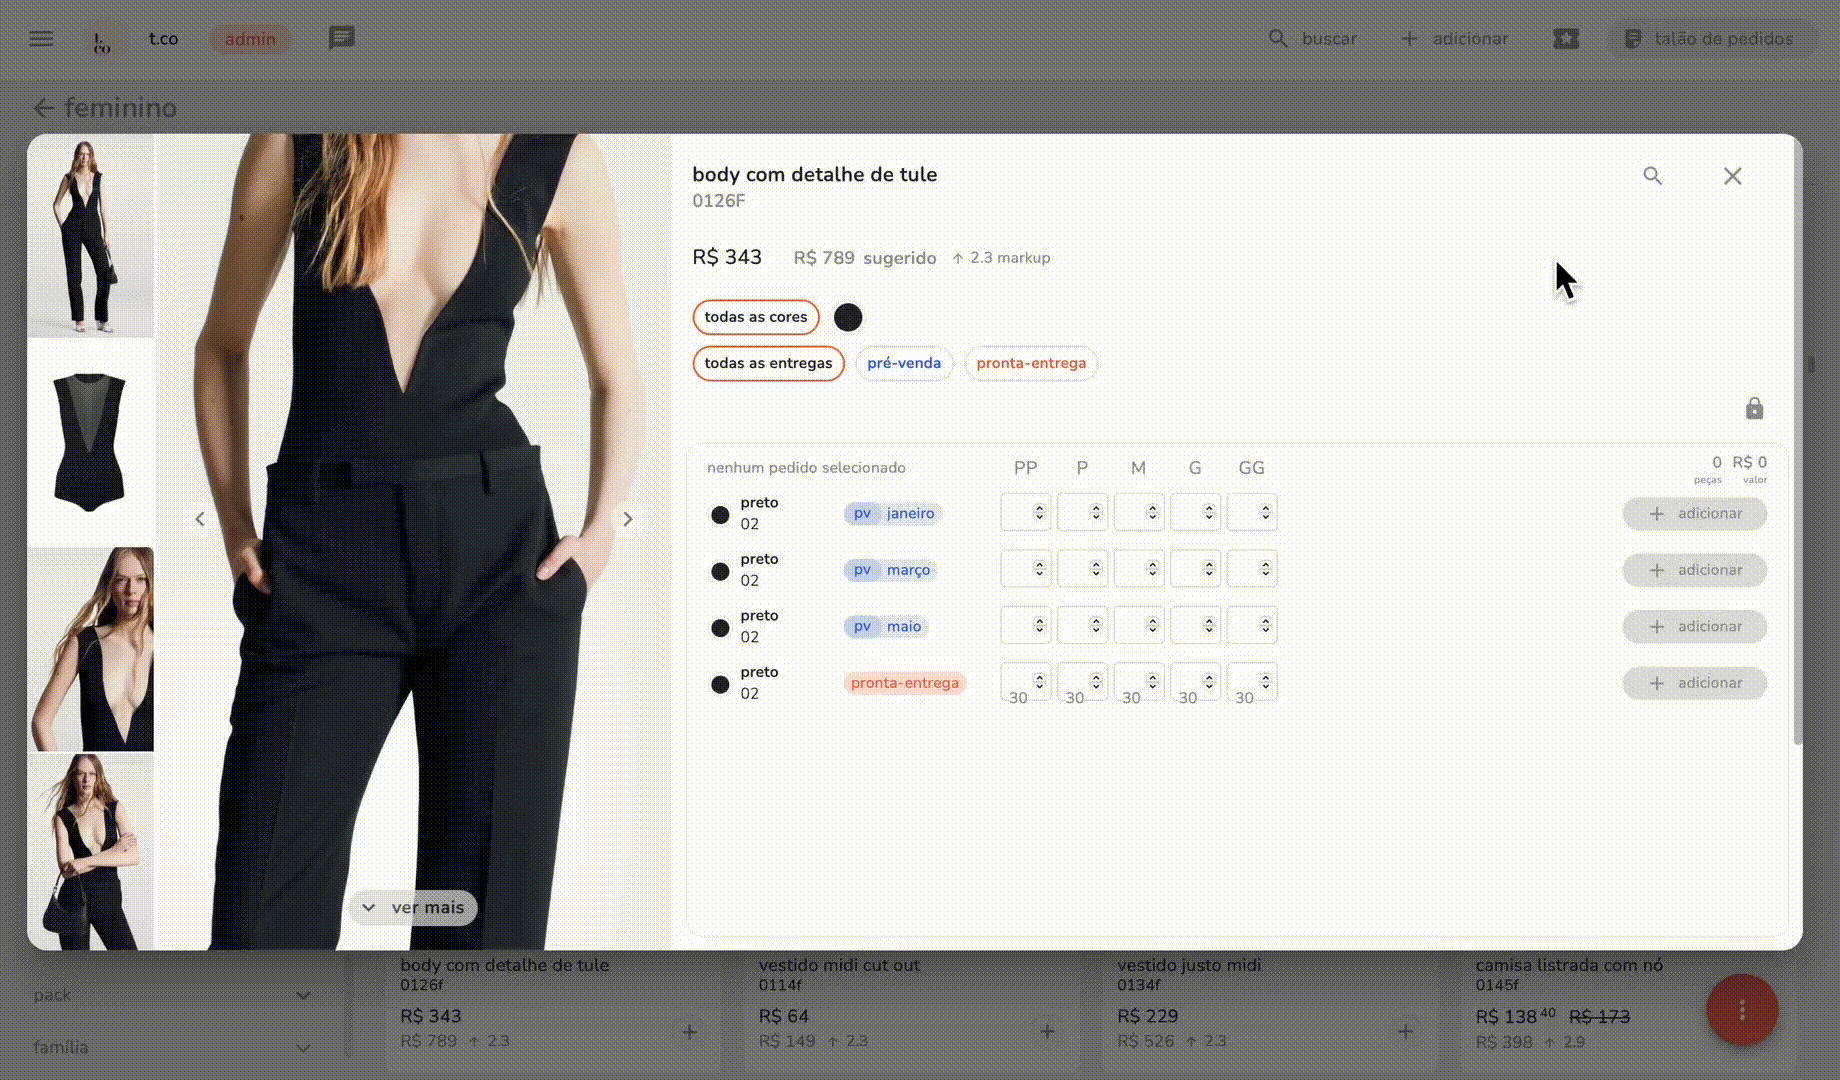Click the lock icon above size grid
Screen dimensions: 1840x1080
(1754, 409)
